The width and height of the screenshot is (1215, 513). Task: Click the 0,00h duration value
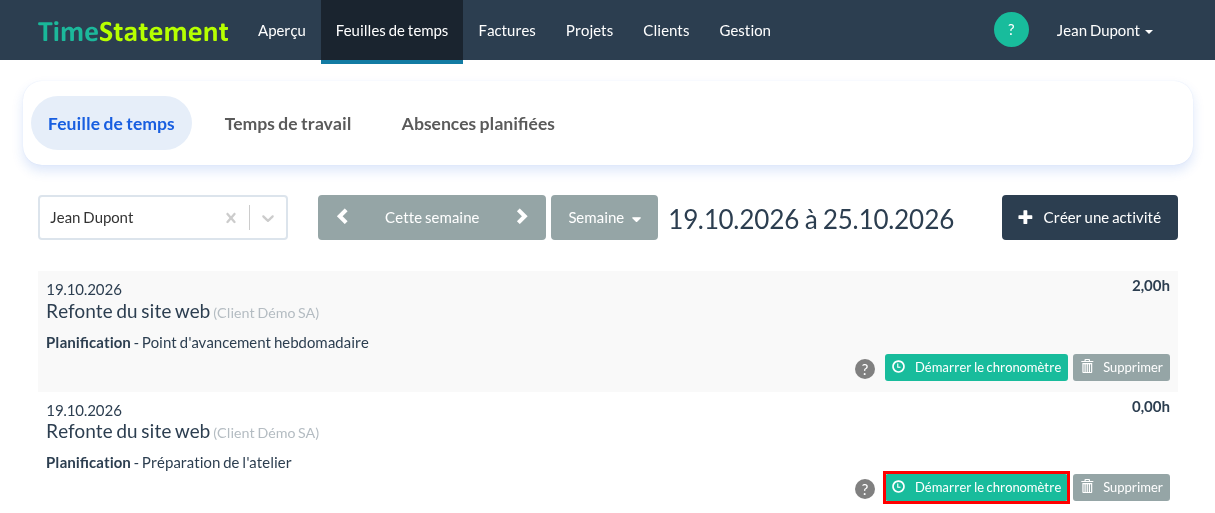click(1150, 406)
